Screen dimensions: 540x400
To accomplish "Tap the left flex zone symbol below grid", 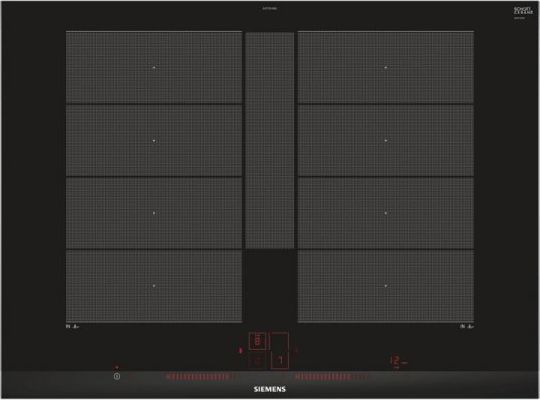I will point(72,326).
